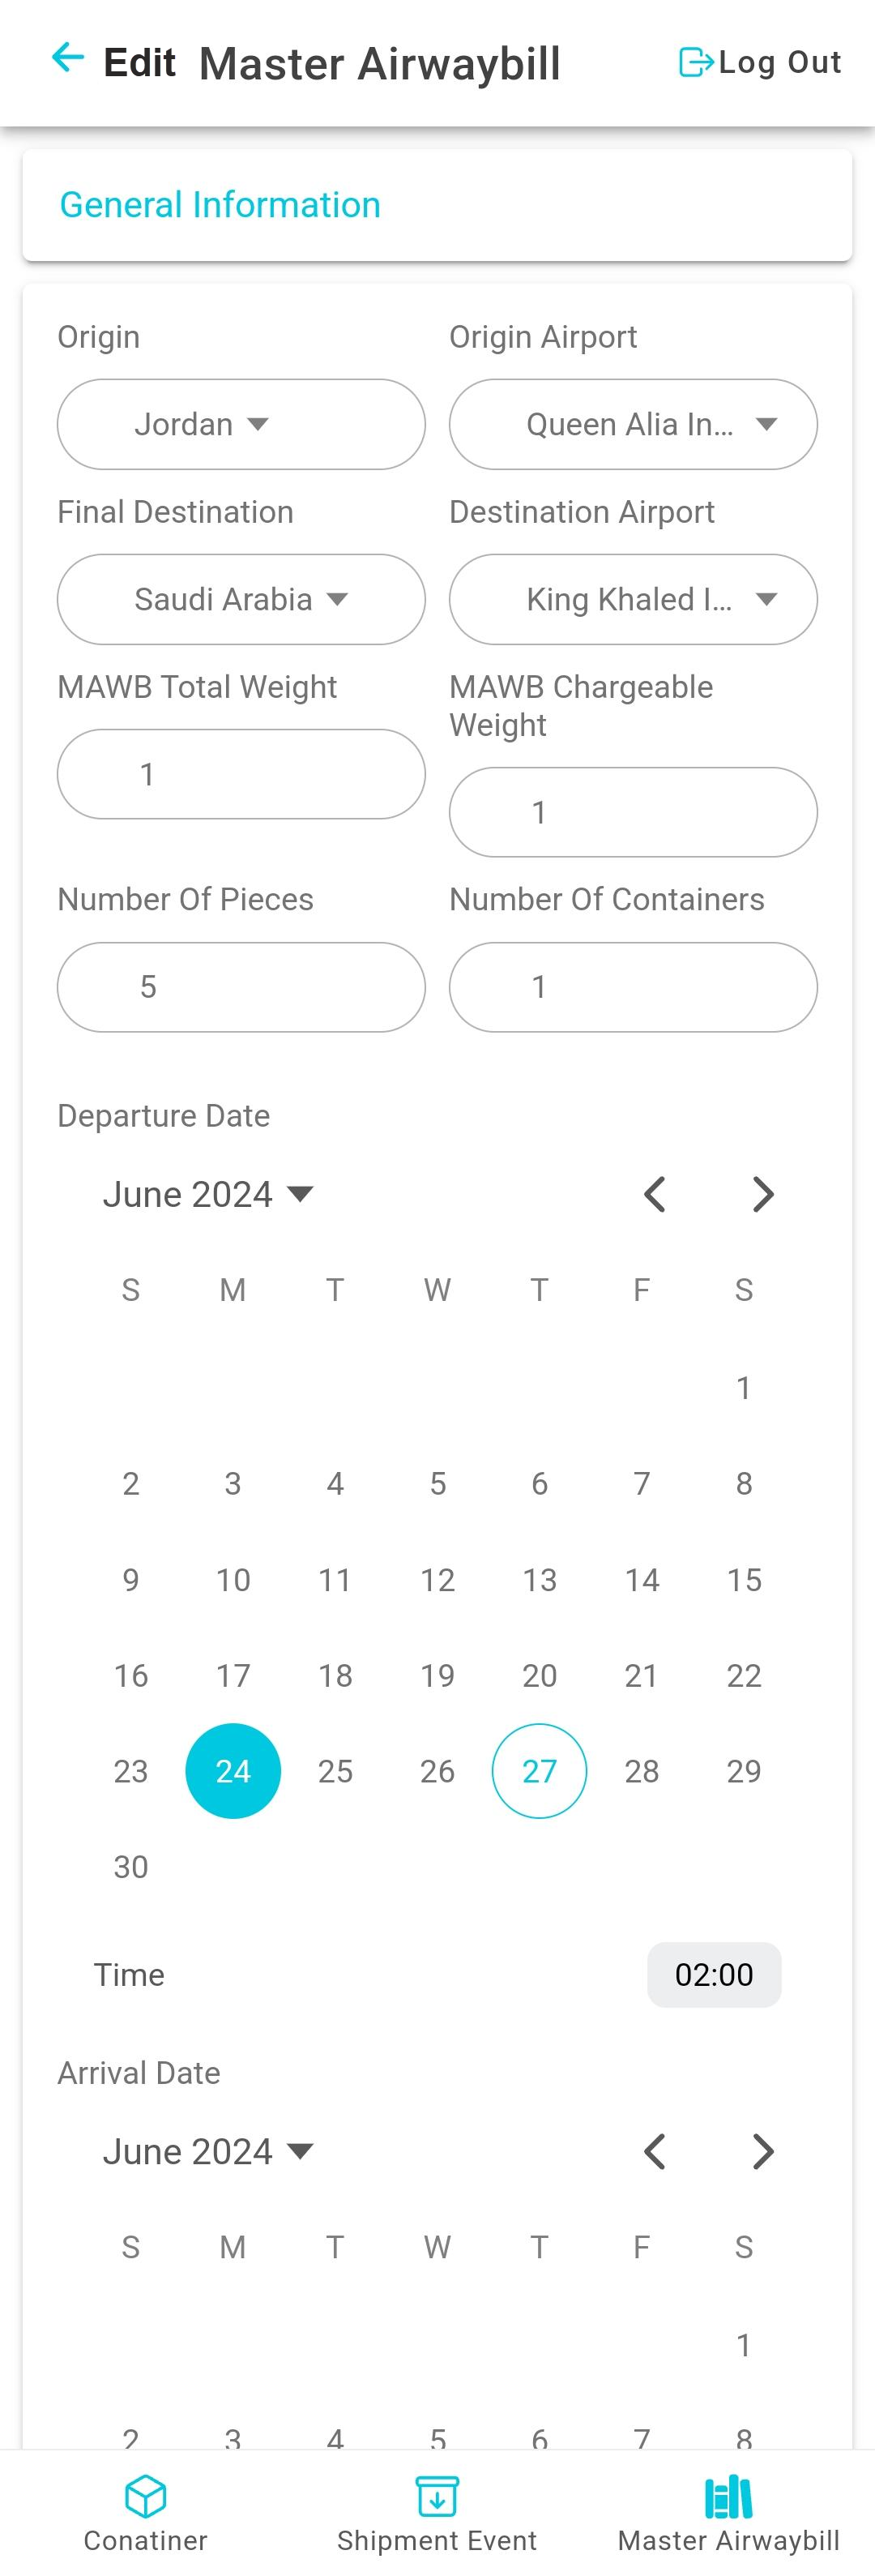Image resolution: width=875 pixels, height=2576 pixels.
Task: Expand Destination Airport King Khaled dropdown
Action: (x=633, y=599)
